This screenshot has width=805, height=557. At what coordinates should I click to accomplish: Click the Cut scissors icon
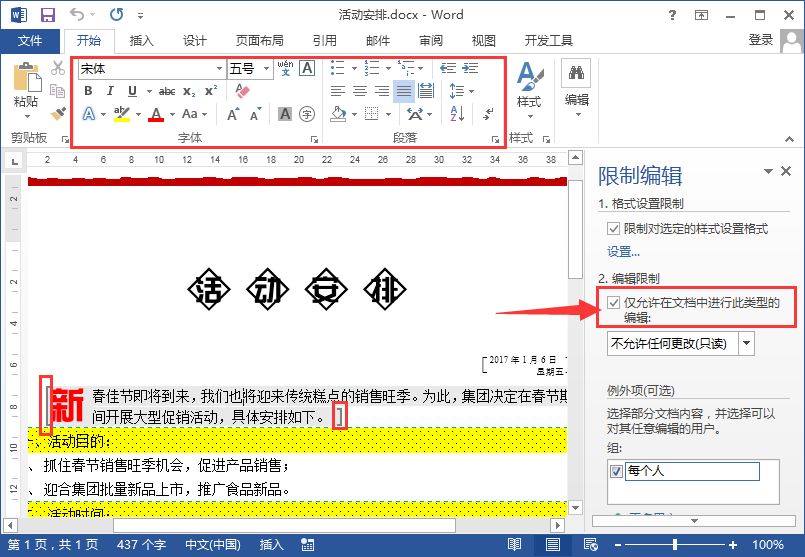[x=58, y=68]
